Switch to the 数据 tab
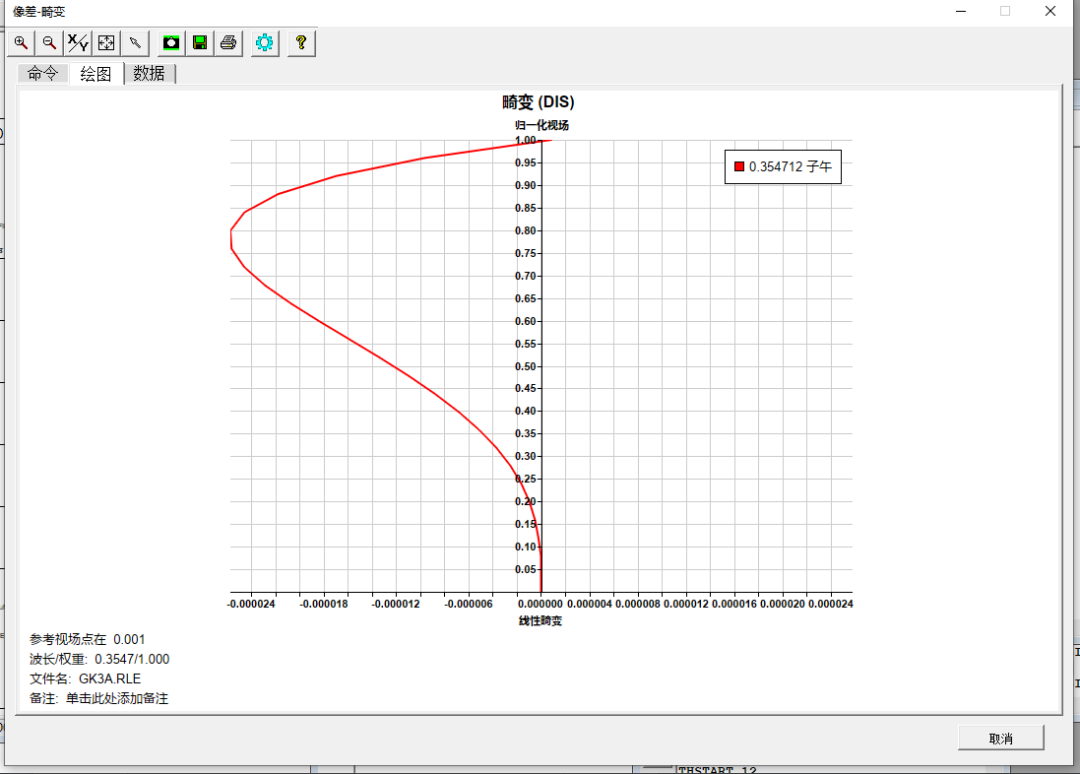This screenshot has width=1080, height=774. [149, 74]
